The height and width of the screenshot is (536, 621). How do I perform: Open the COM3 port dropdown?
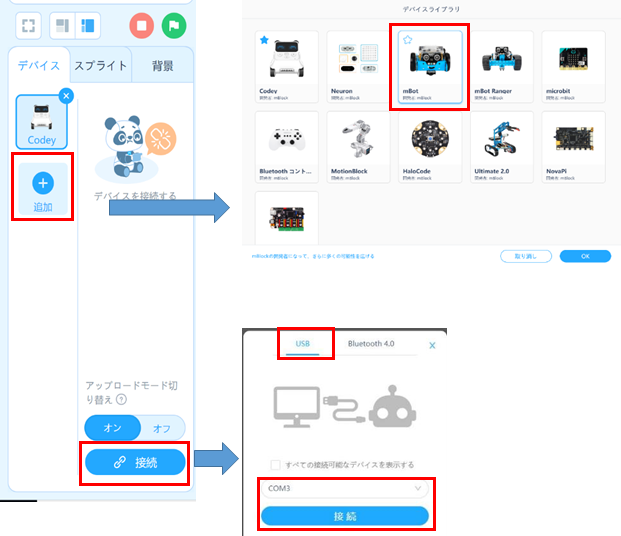click(x=345, y=488)
